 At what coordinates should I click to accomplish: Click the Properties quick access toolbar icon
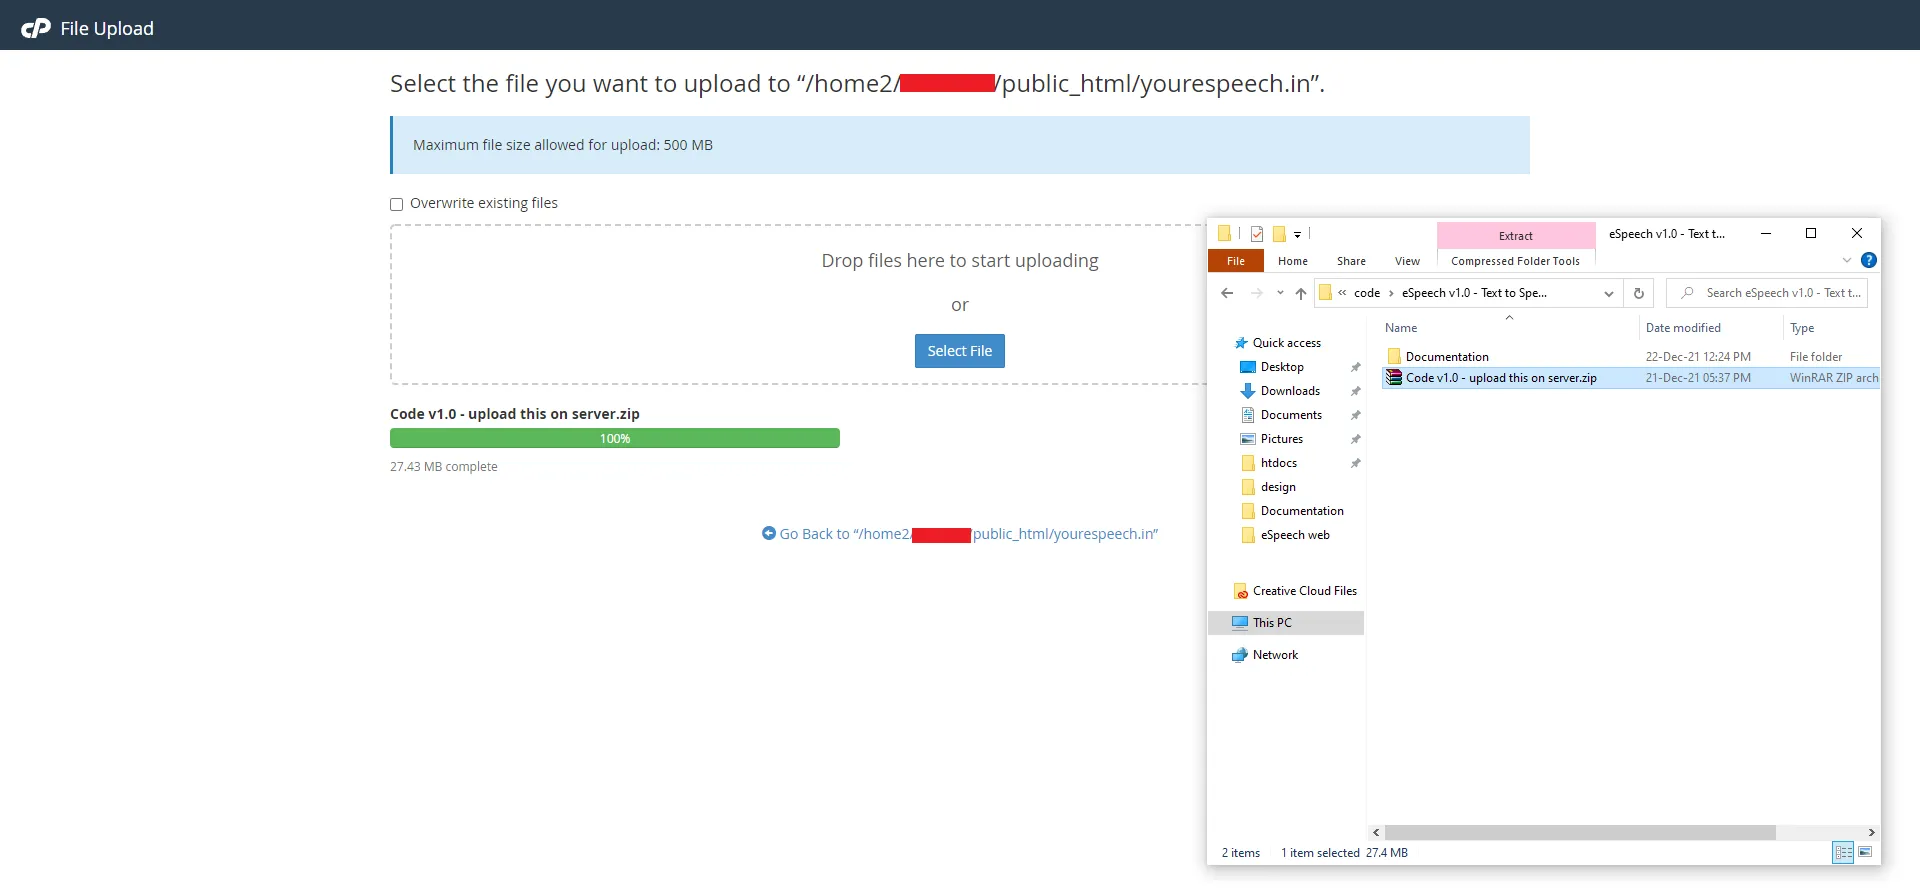pos(1257,234)
